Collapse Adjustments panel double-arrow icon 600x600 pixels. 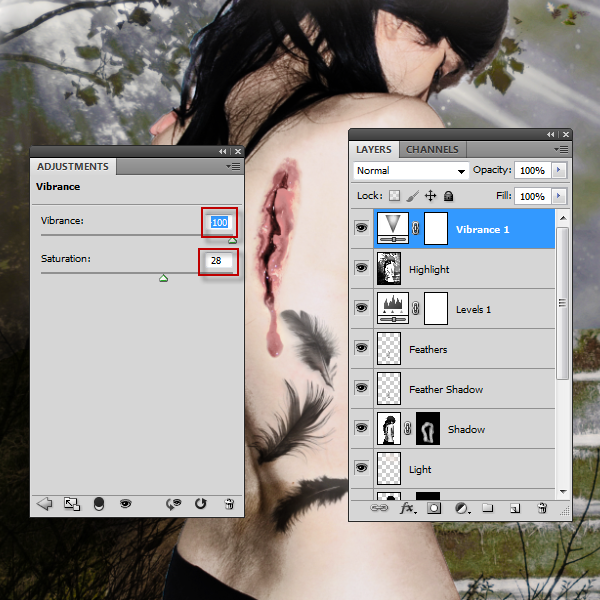[223, 152]
